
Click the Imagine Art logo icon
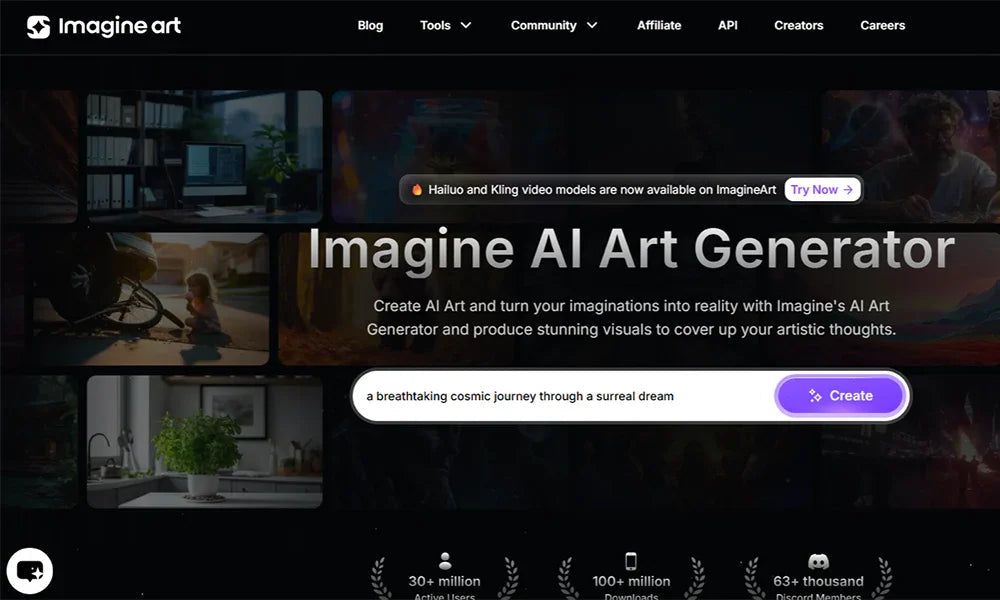40,27
